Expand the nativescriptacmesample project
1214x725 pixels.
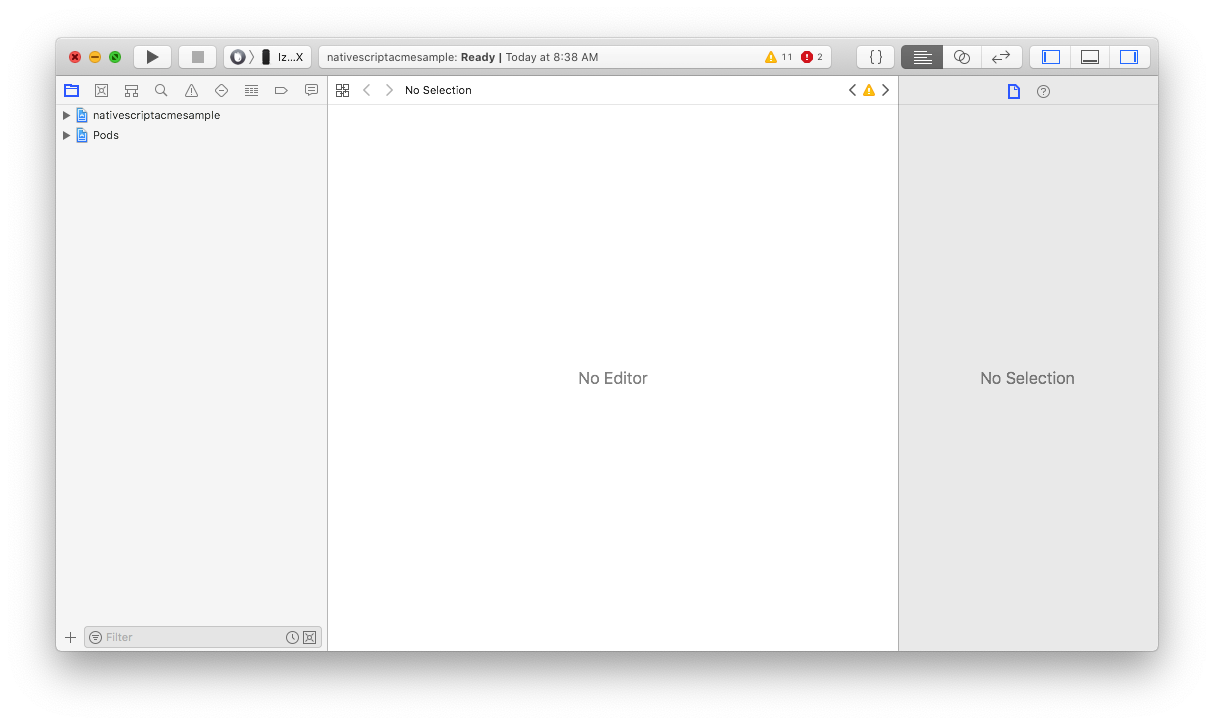point(66,115)
